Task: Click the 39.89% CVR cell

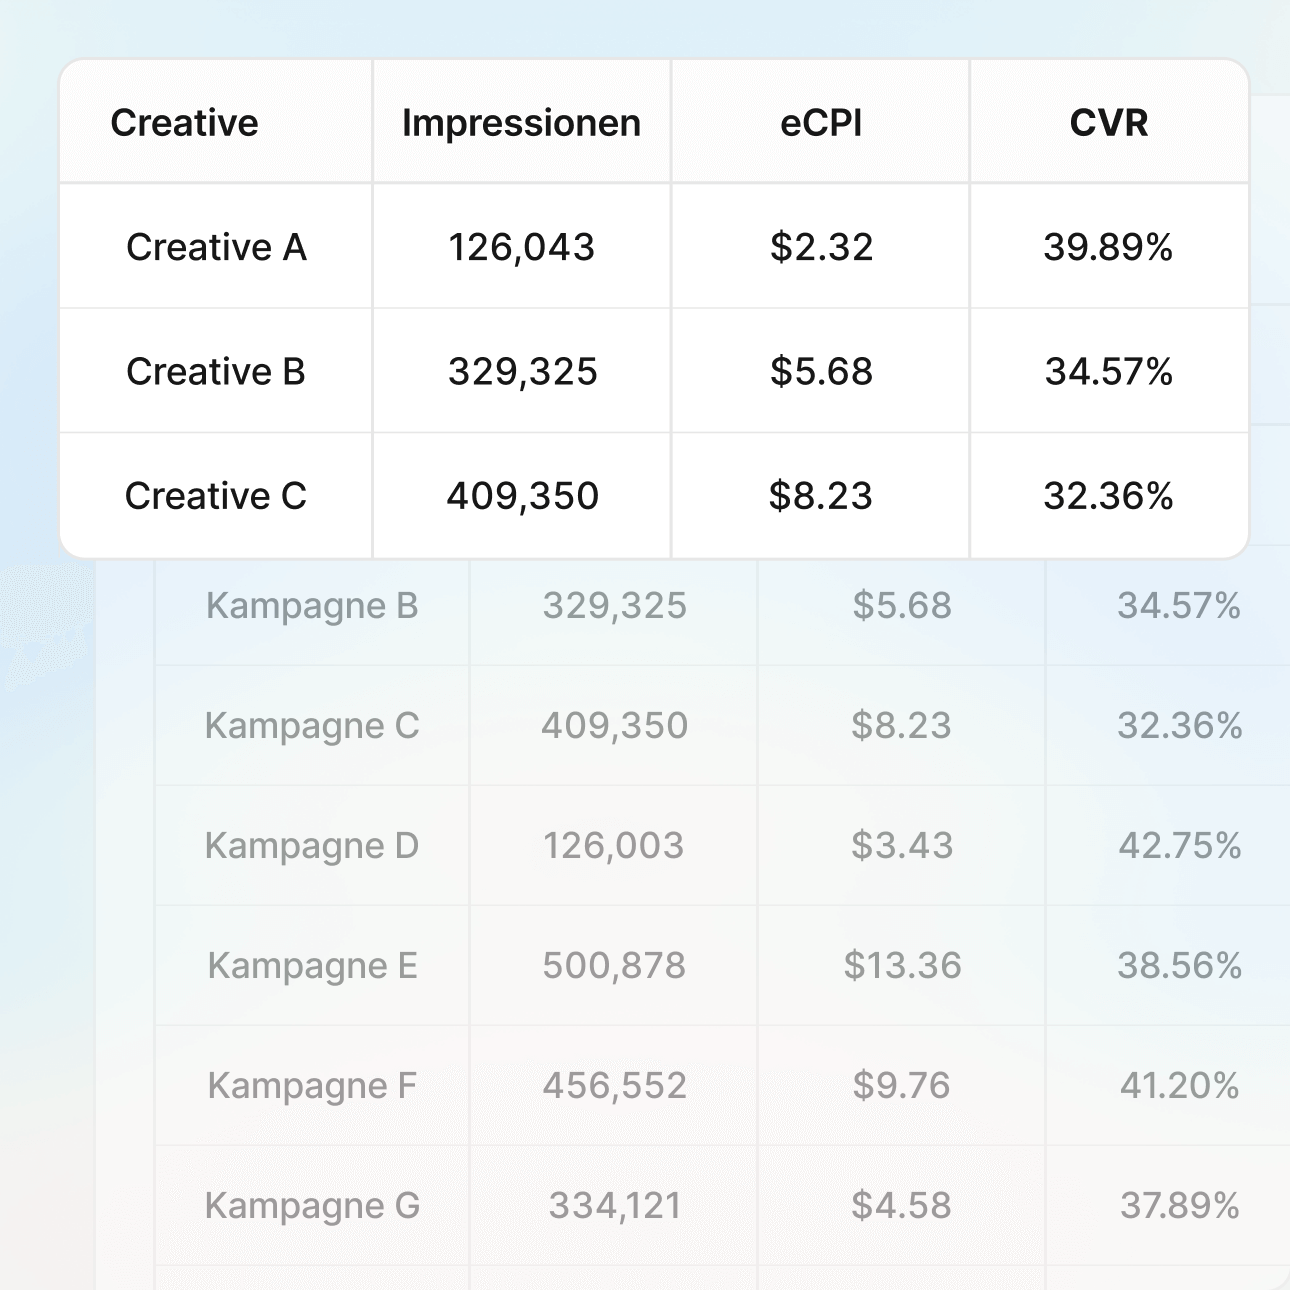Action: click(x=1108, y=247)
